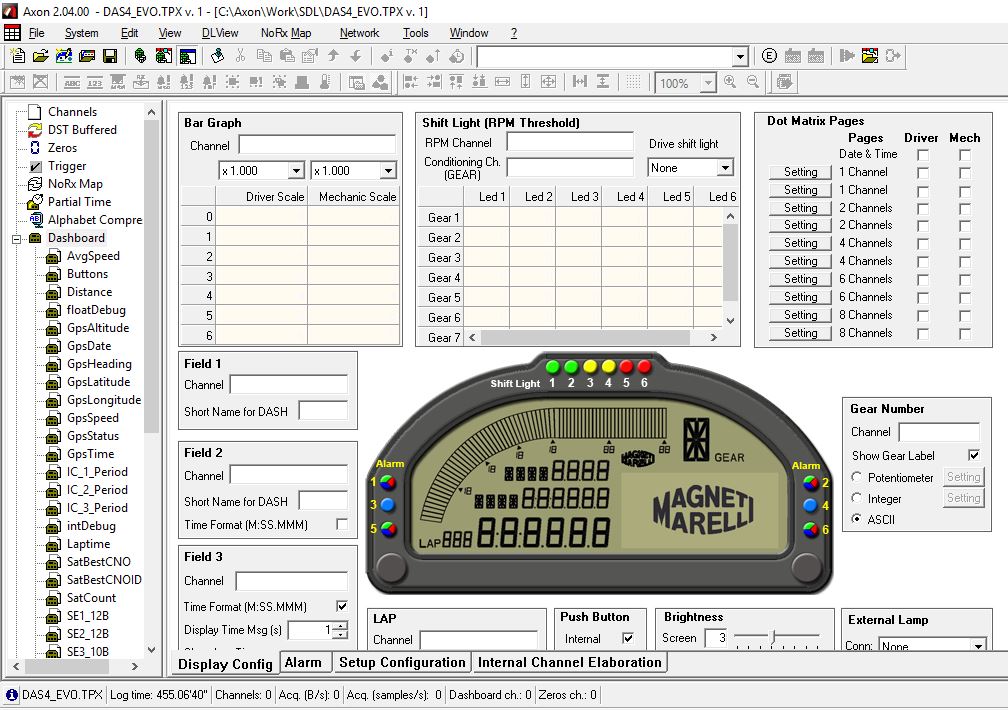Adjust the Brightness Screen slider
This screenshot has height=710, width=1008.
(x=775, y=637)
